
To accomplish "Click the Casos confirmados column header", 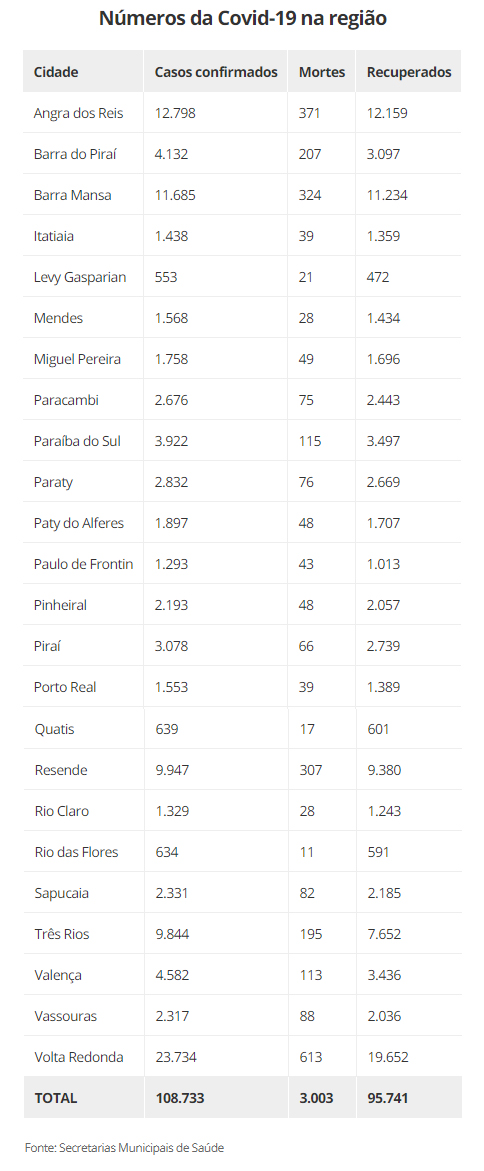I will 216,72.
